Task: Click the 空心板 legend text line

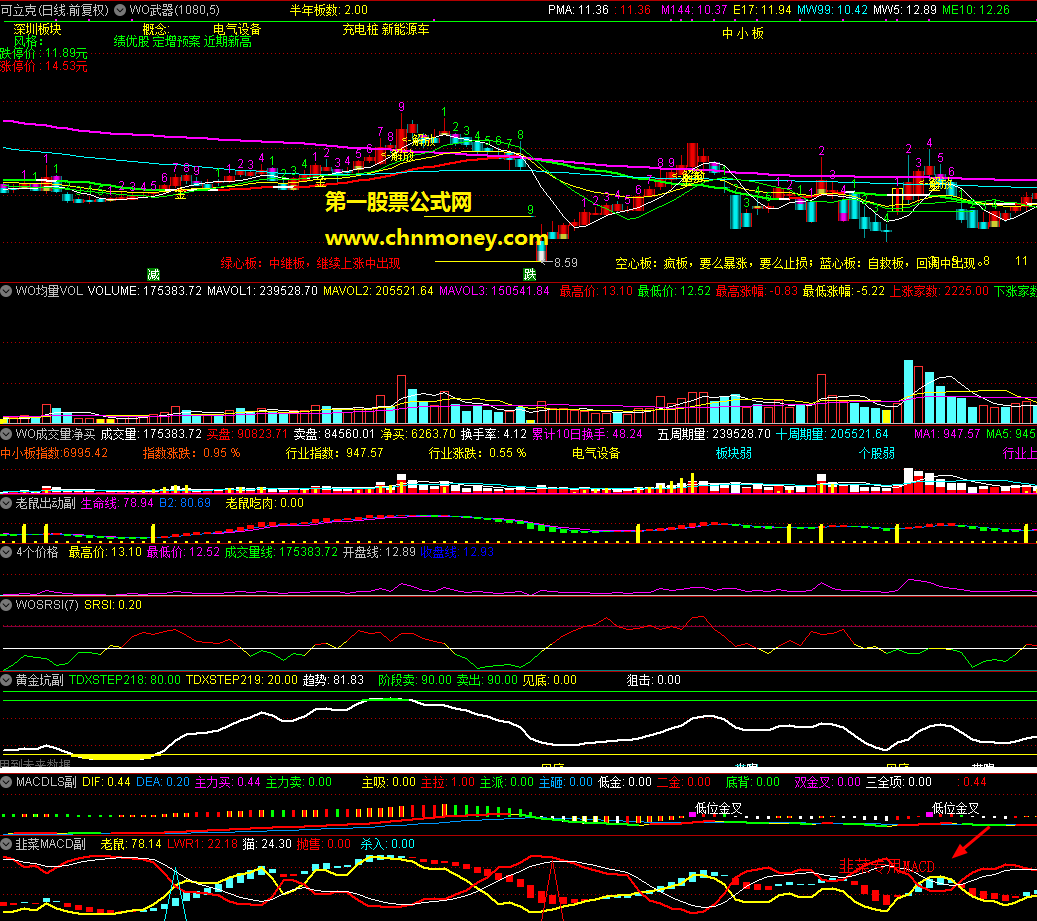Action: 798,264
